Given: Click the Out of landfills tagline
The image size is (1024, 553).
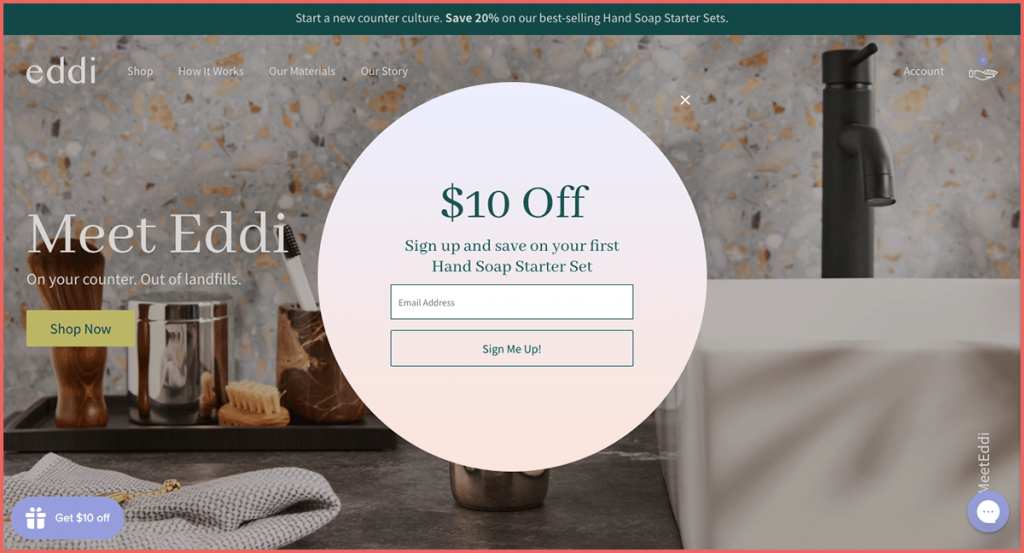Looking at the screenshot, I should (134, 279).
